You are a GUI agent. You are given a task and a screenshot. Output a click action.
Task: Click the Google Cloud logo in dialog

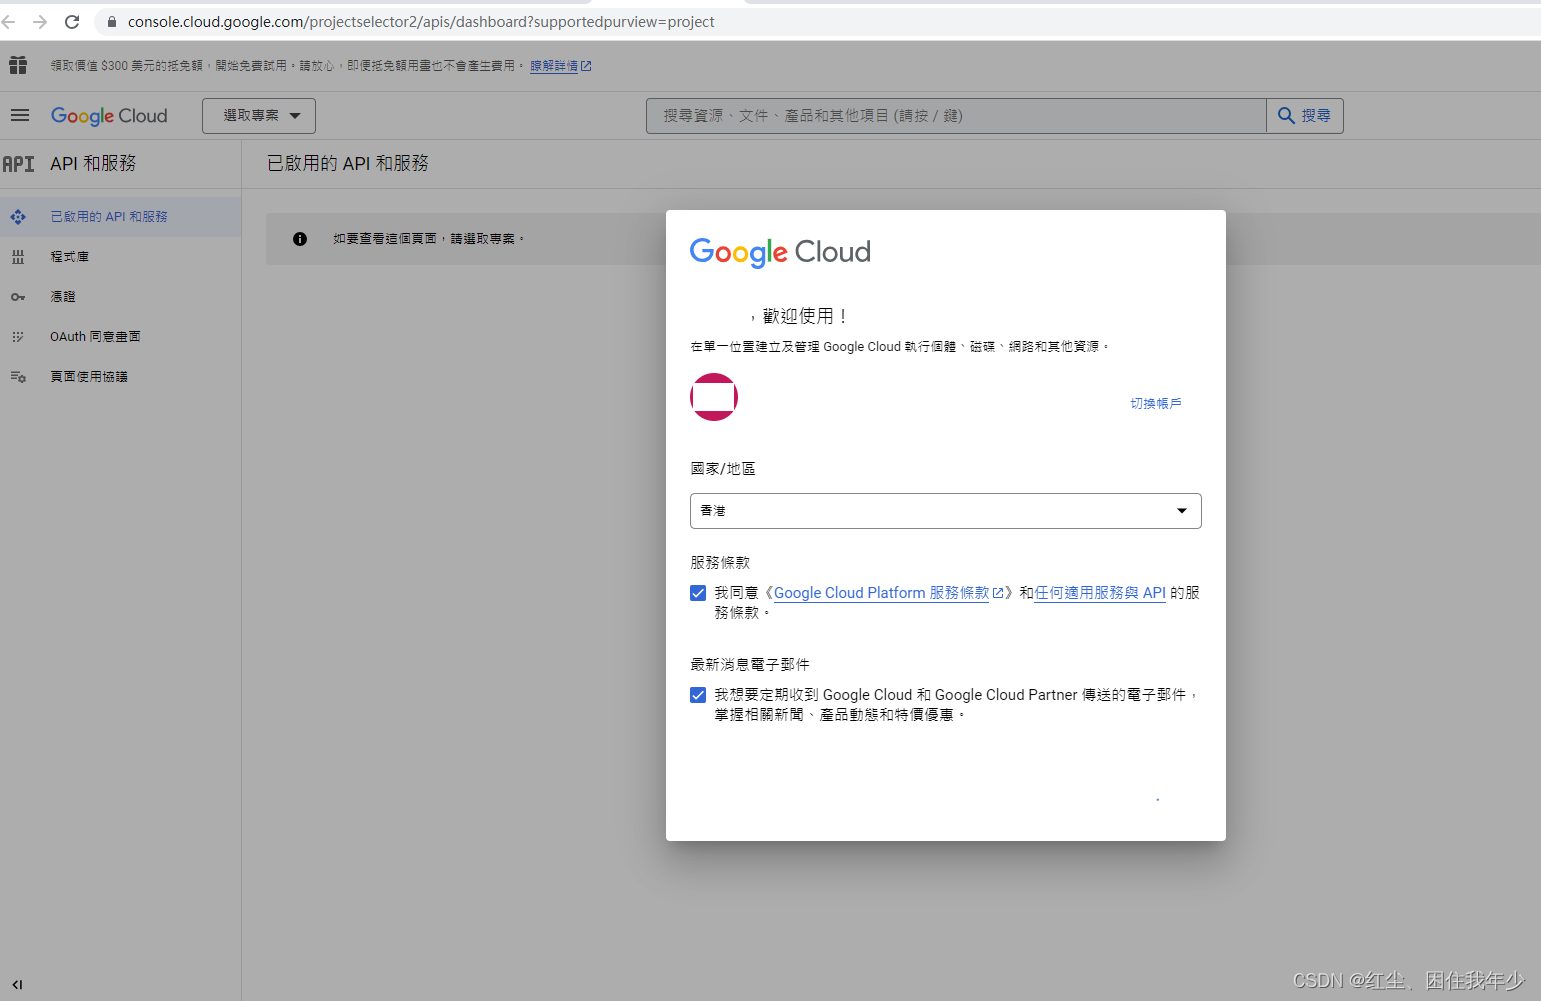tap(780, 252)
